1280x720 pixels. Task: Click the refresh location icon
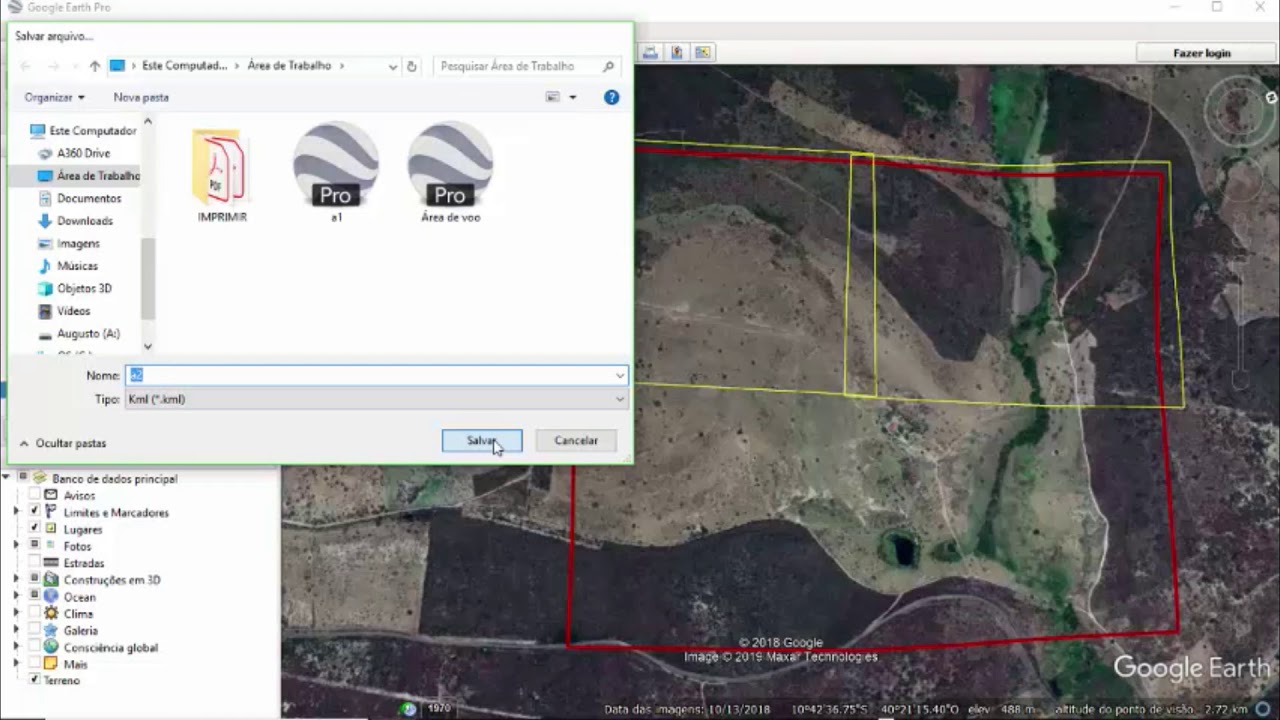(x=411, y=66)
